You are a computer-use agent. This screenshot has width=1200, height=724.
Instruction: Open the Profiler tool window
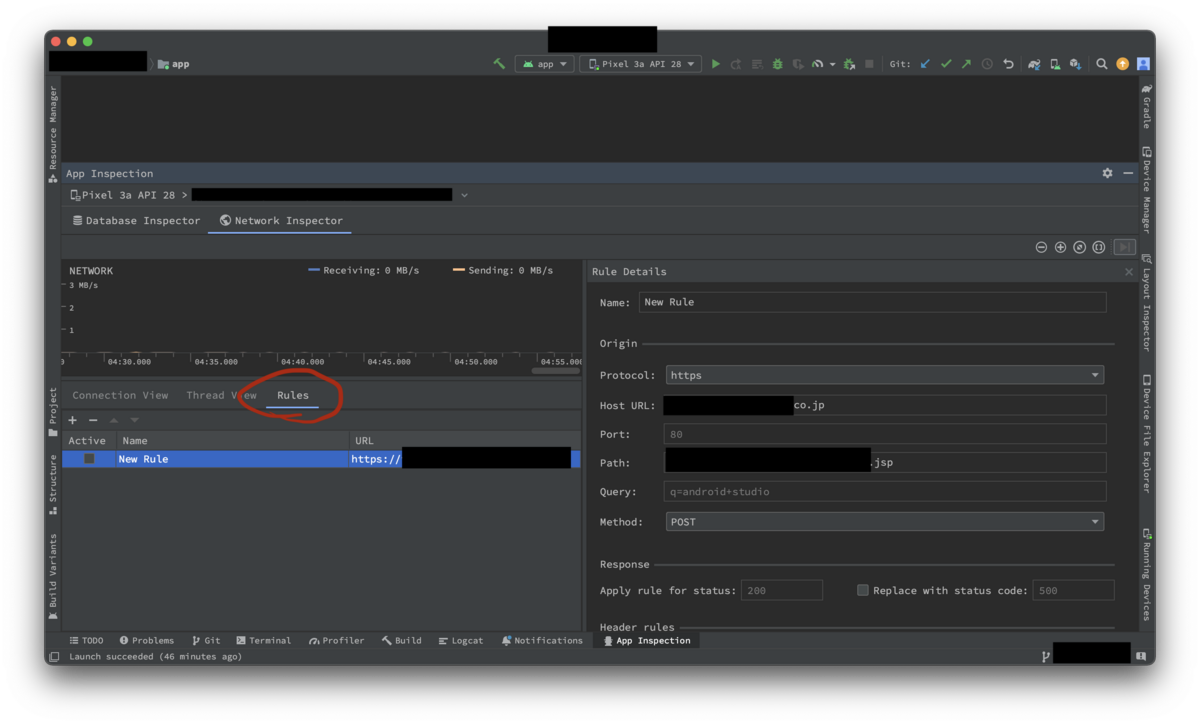(x=336, y=640)
